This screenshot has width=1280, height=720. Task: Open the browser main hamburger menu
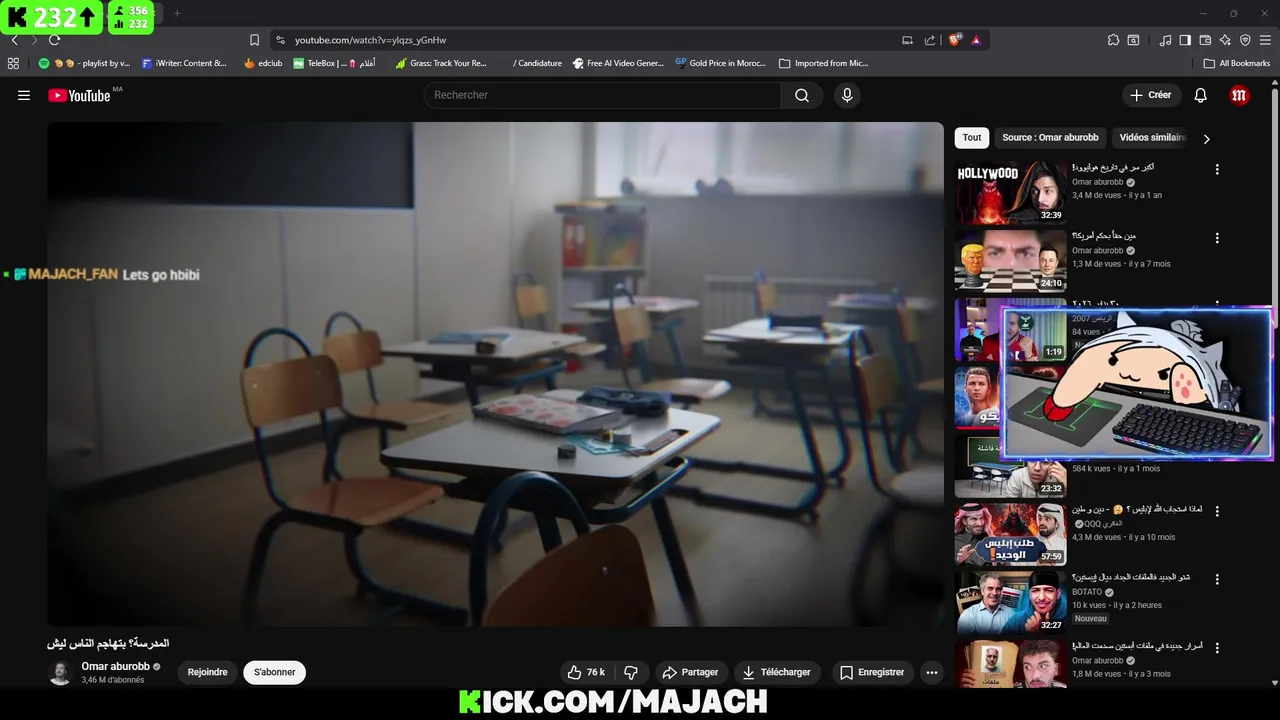pyautogui.click(x=1265, y=40)
